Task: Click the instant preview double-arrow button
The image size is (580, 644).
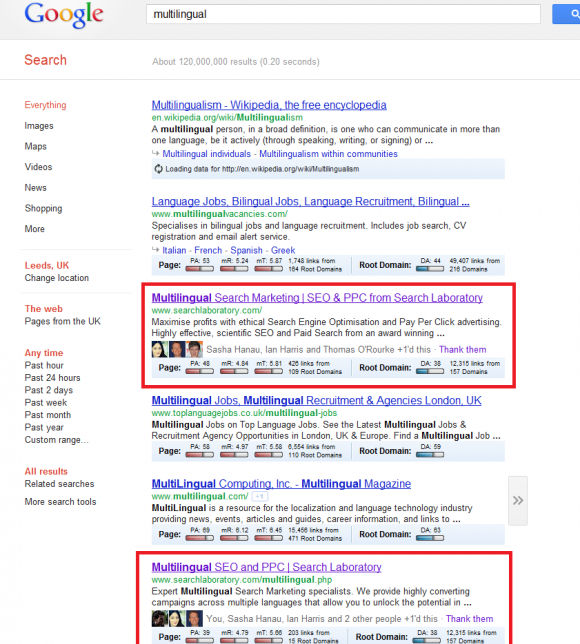Action: [518, 501]
